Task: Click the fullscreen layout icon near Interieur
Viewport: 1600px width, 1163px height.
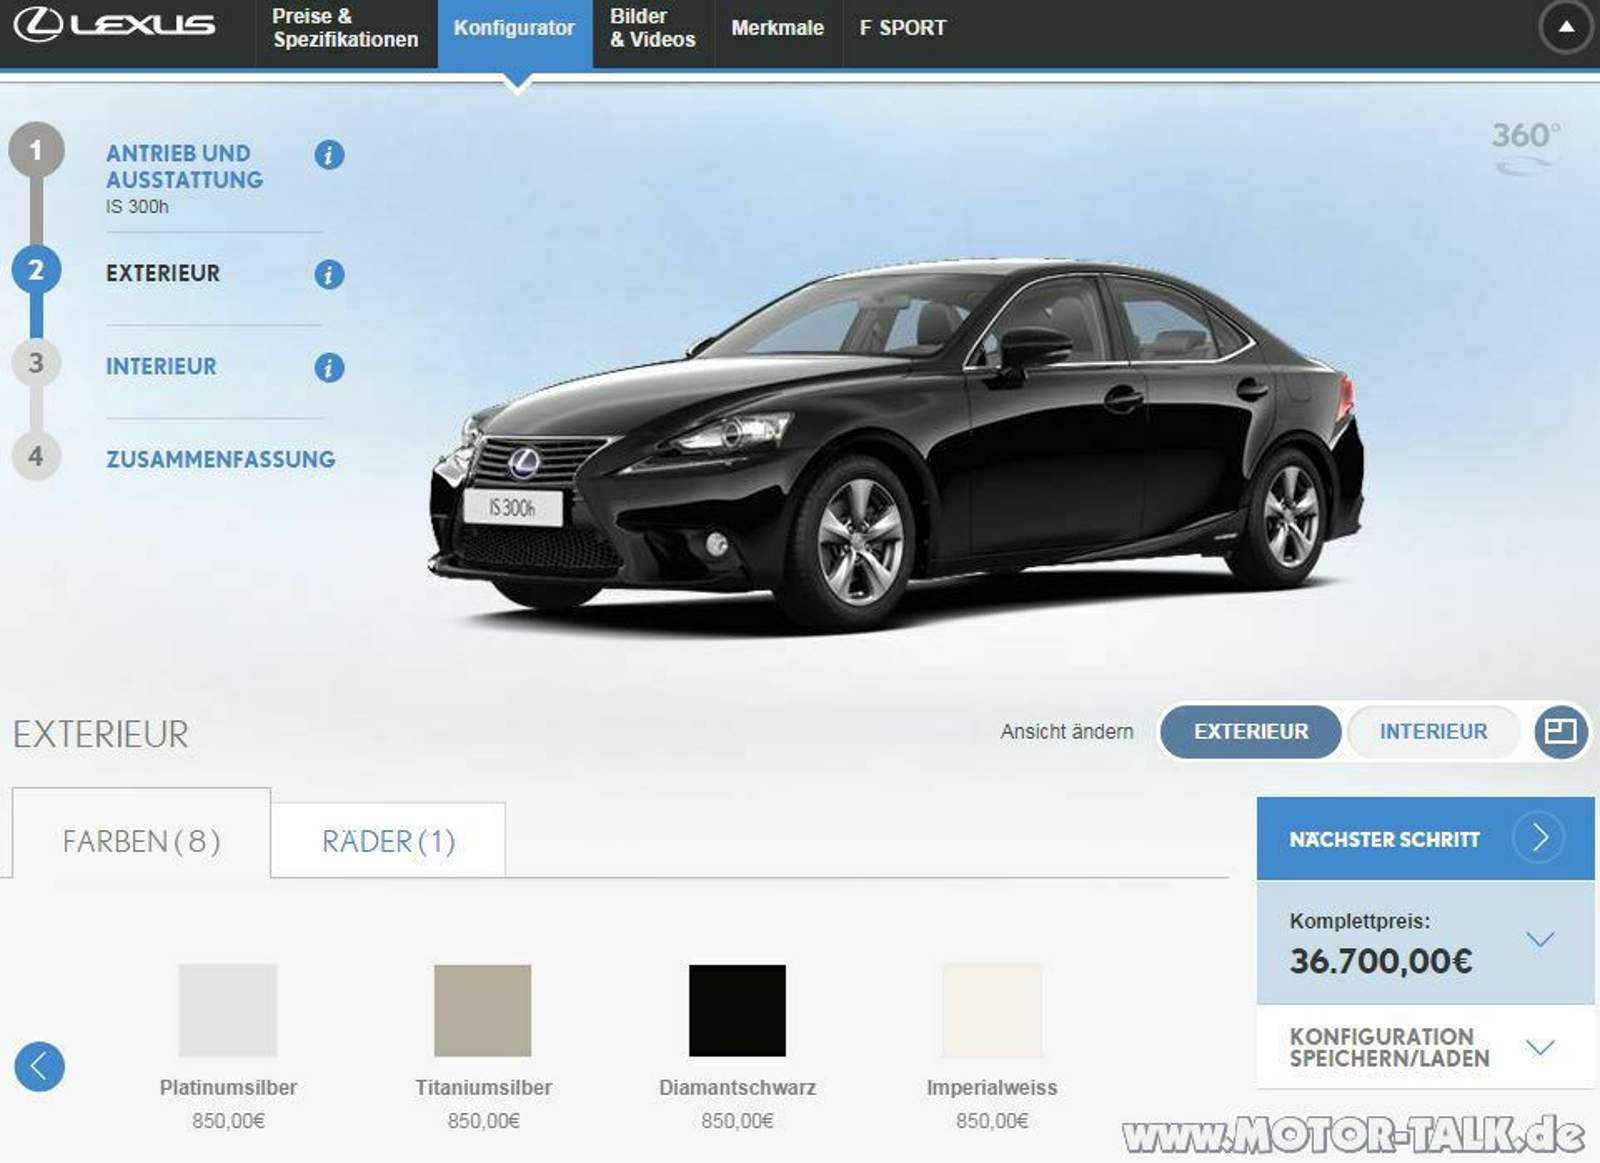Action: pyautogui.click(x=1560, y=732)
